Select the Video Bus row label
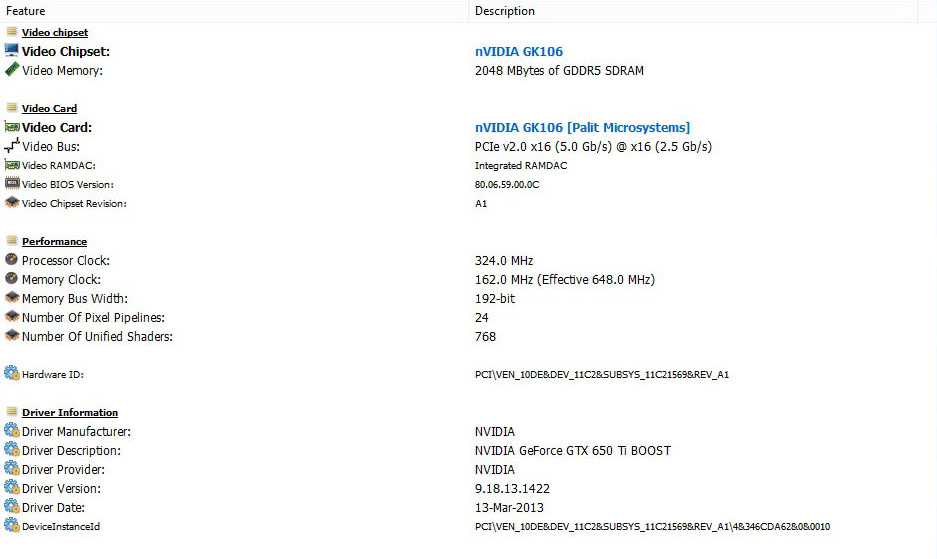The height and width of the screenshot is (559, 937). coord(51,146)
